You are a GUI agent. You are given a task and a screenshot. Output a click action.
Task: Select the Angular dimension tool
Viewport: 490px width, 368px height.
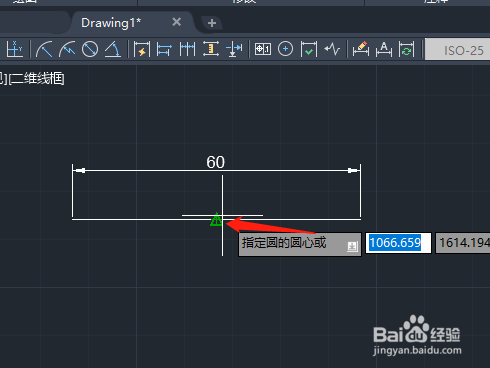pyautogui.click(x=113, y=49)
